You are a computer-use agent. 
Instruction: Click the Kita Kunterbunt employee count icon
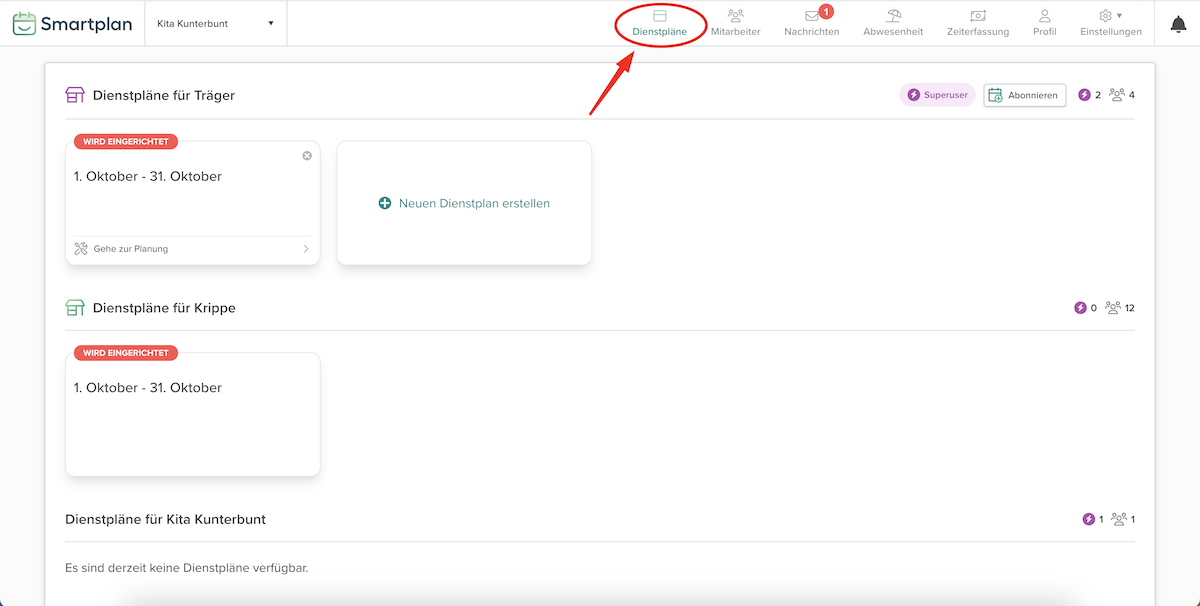coord(1119,519)
